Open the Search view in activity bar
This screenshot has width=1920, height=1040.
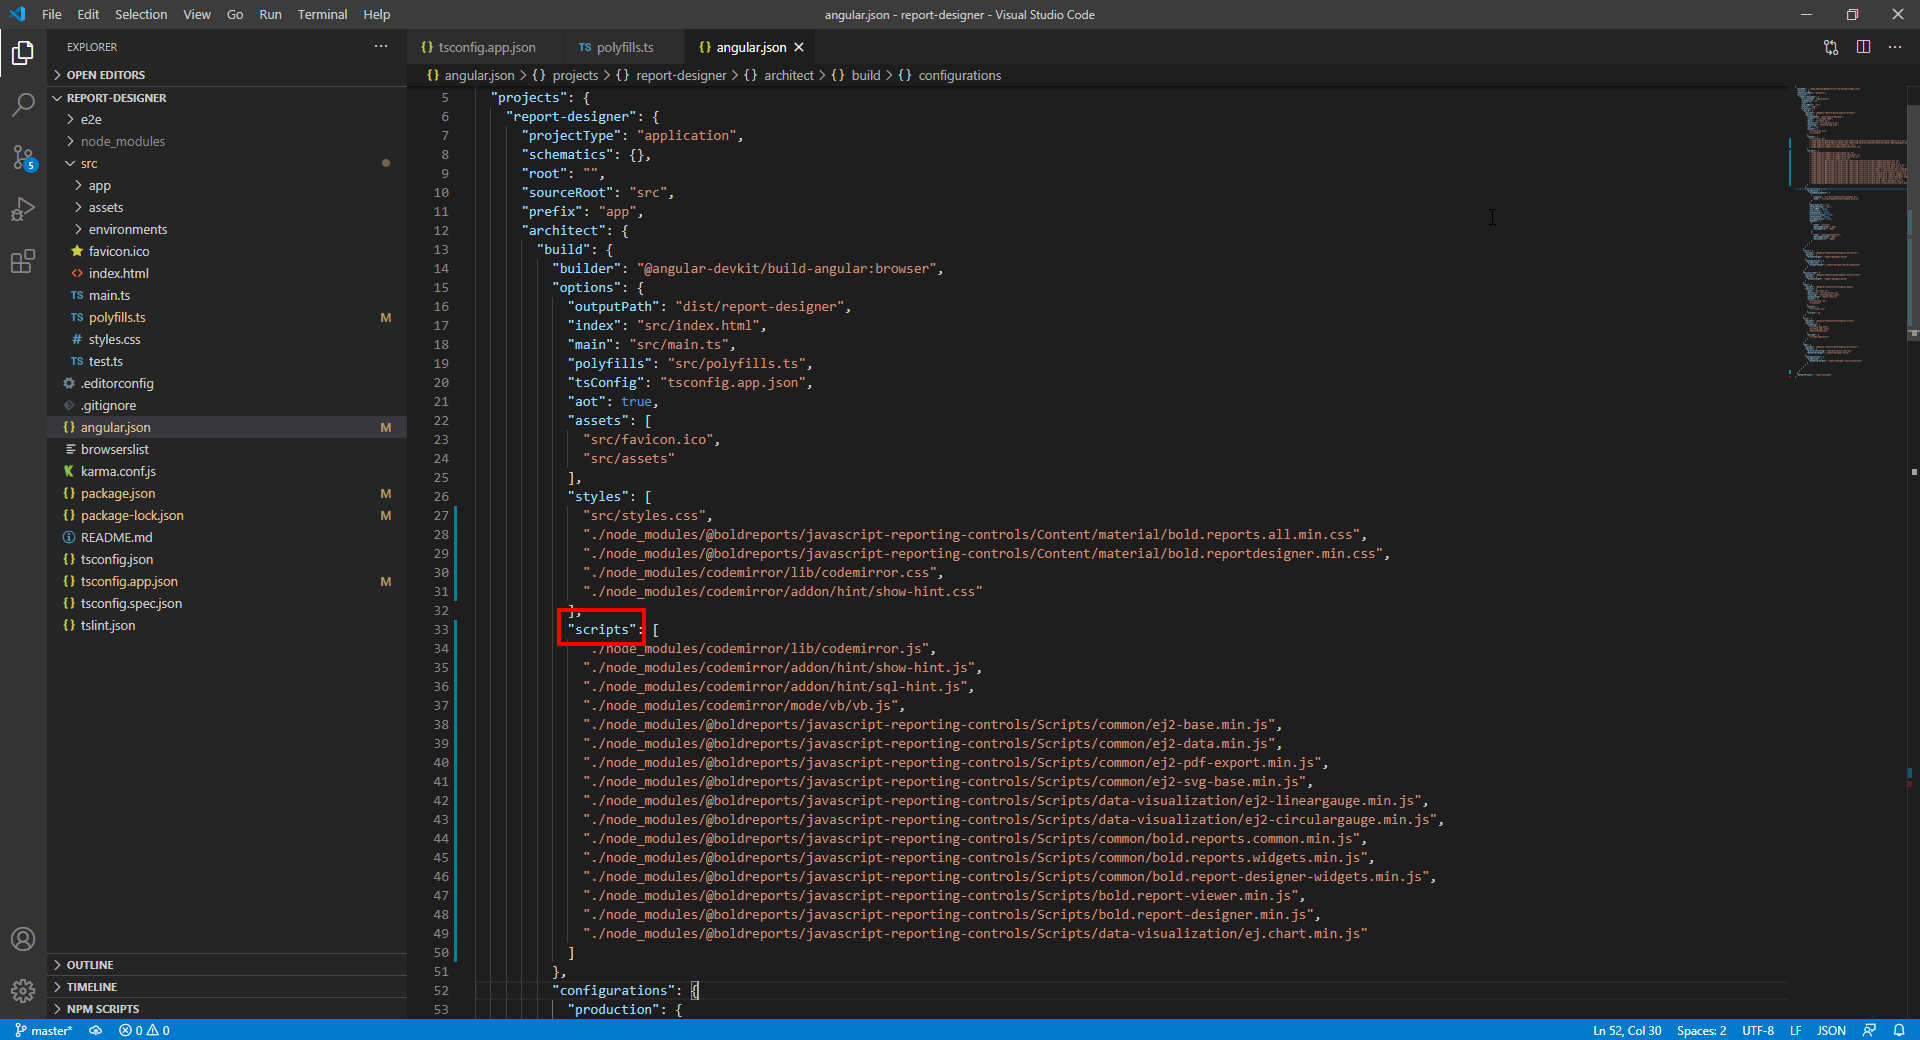click(23, 104)
